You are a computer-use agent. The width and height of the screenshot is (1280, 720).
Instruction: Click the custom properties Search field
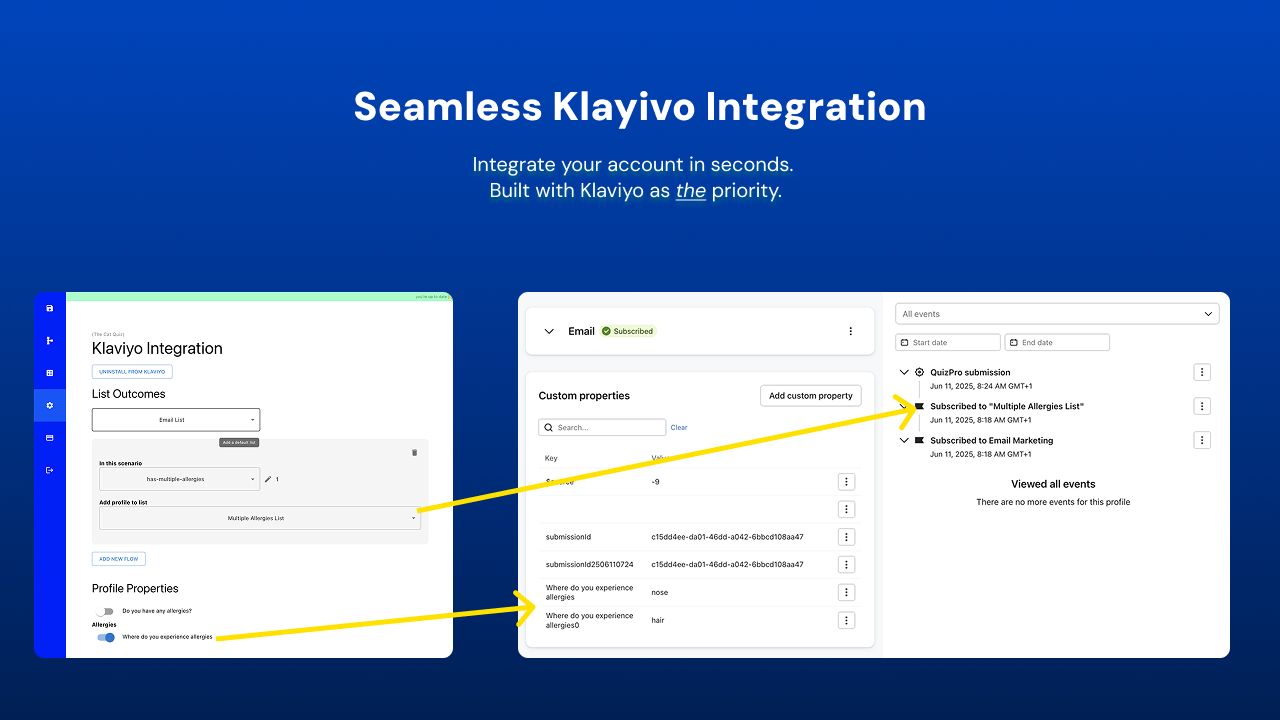click(602, 427)
